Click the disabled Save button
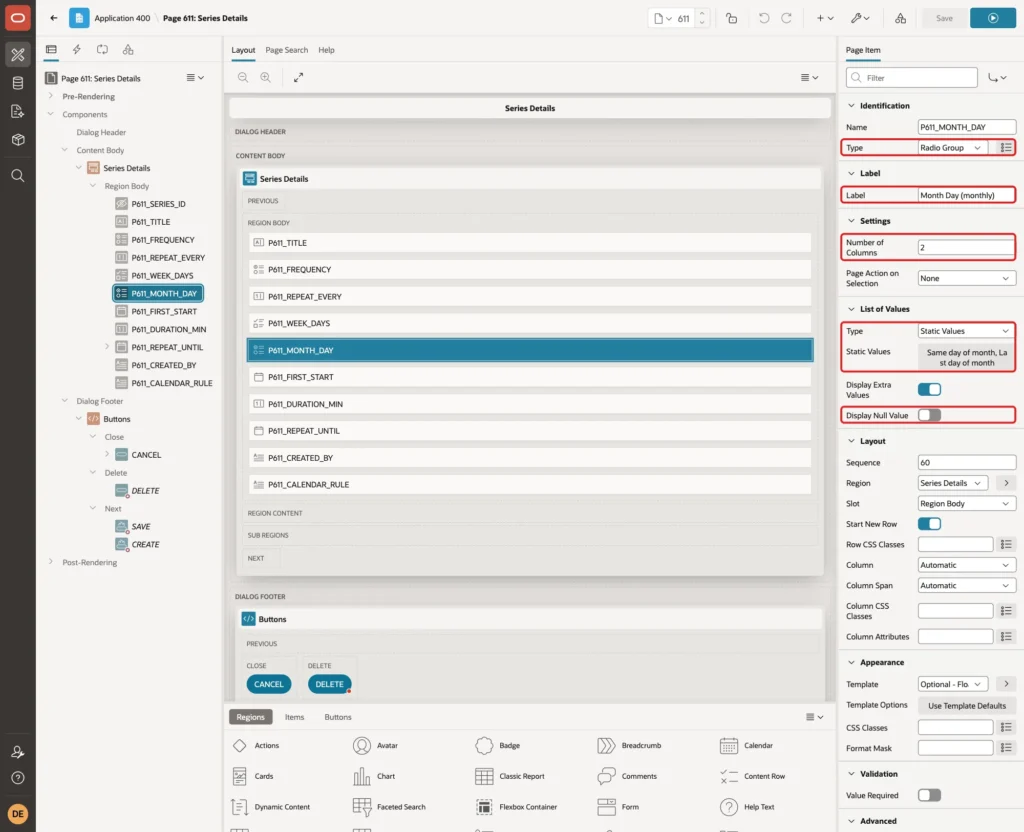The height and width of the screenshot is (832, 1024). click(944, 18)
